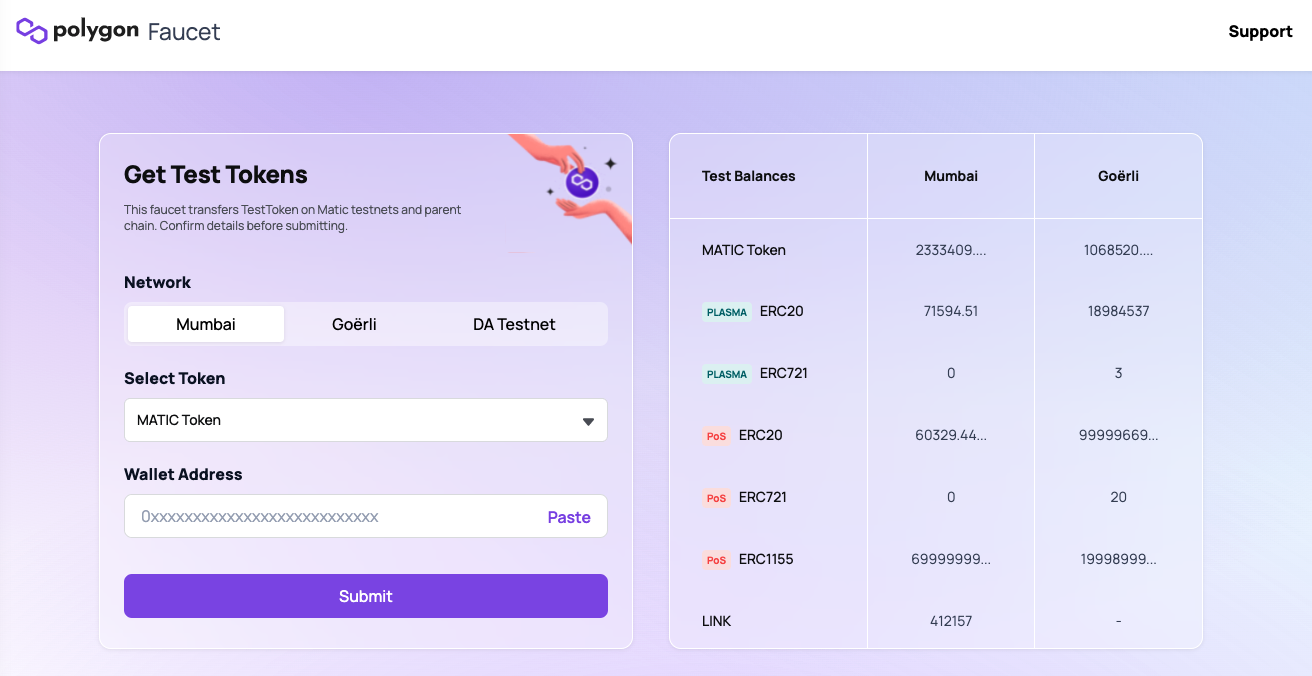The width and height of the screenshot is (1312, 676).
Task: Click the LINK Mumbai balance 412157
Action: click(x=951, y=621)
